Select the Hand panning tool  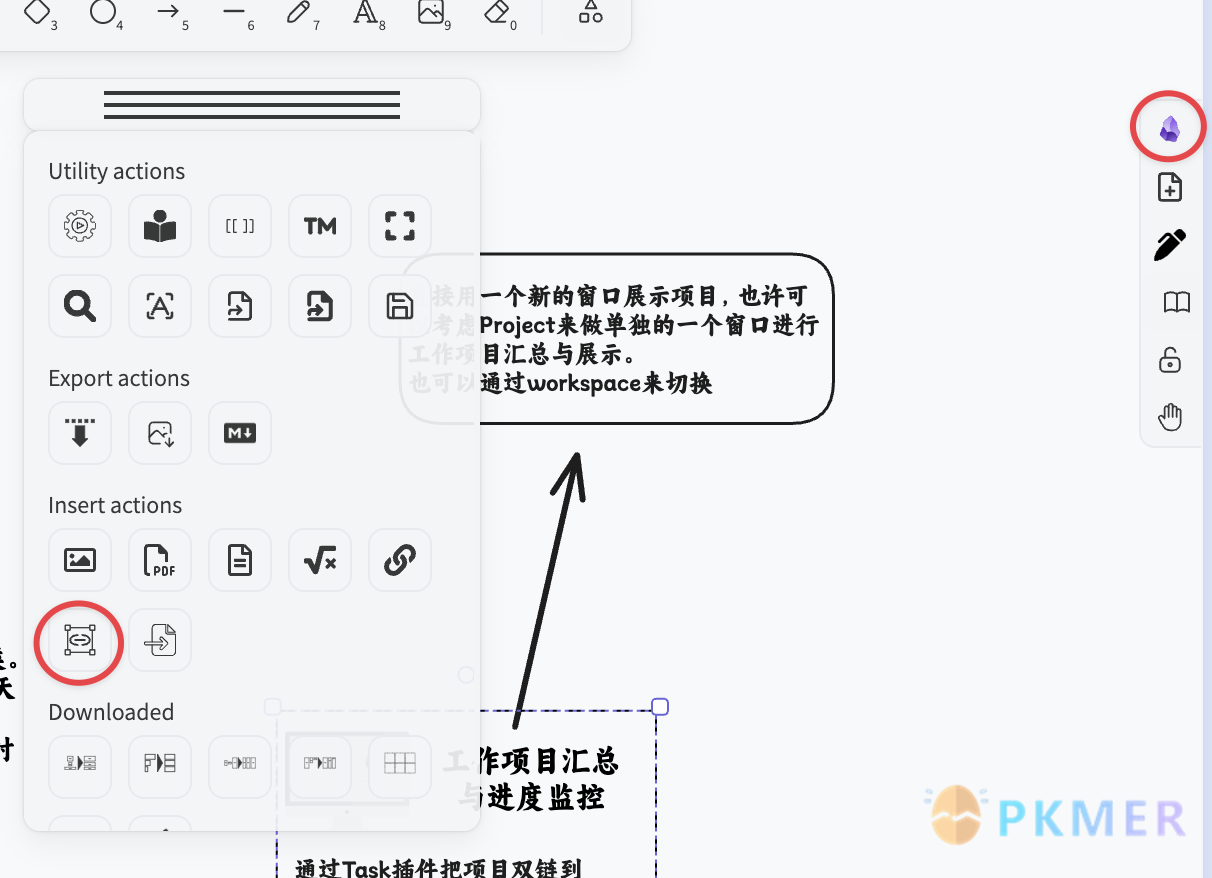tap(1169, 417)
